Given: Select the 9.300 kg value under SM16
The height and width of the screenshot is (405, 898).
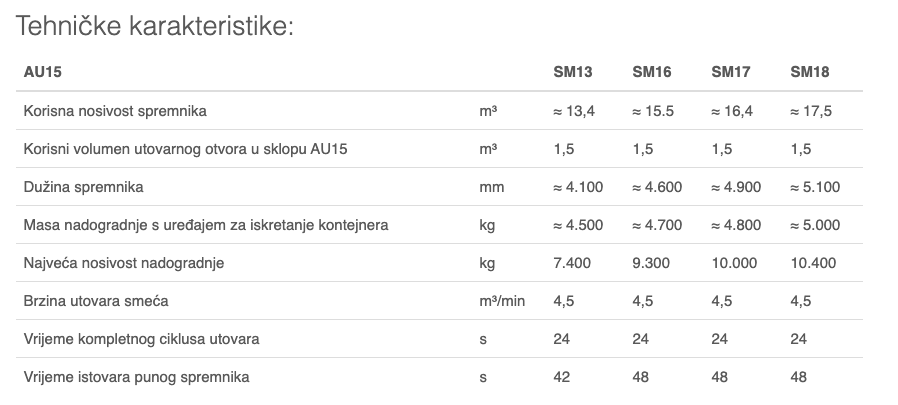Looking at the screenshot, I should point(651,263).
